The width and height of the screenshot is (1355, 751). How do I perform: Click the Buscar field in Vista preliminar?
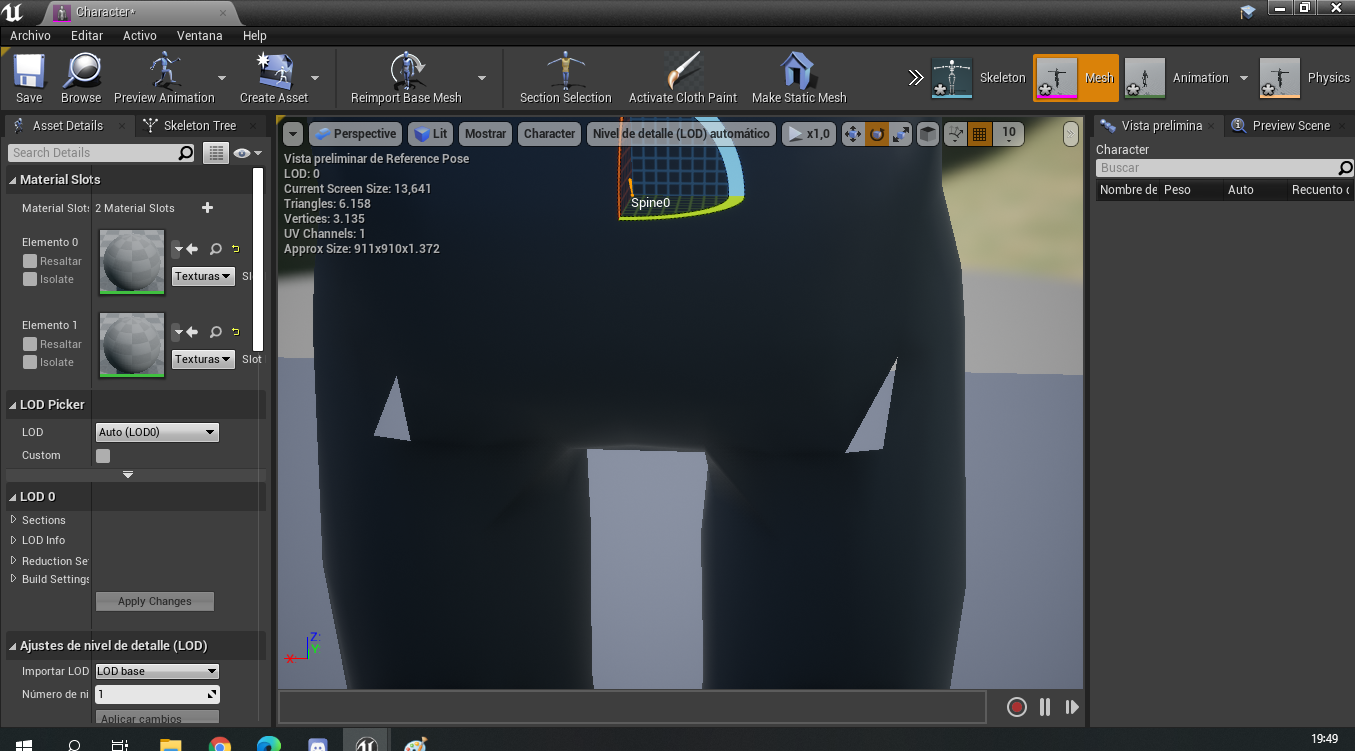tap(1222, 168)
